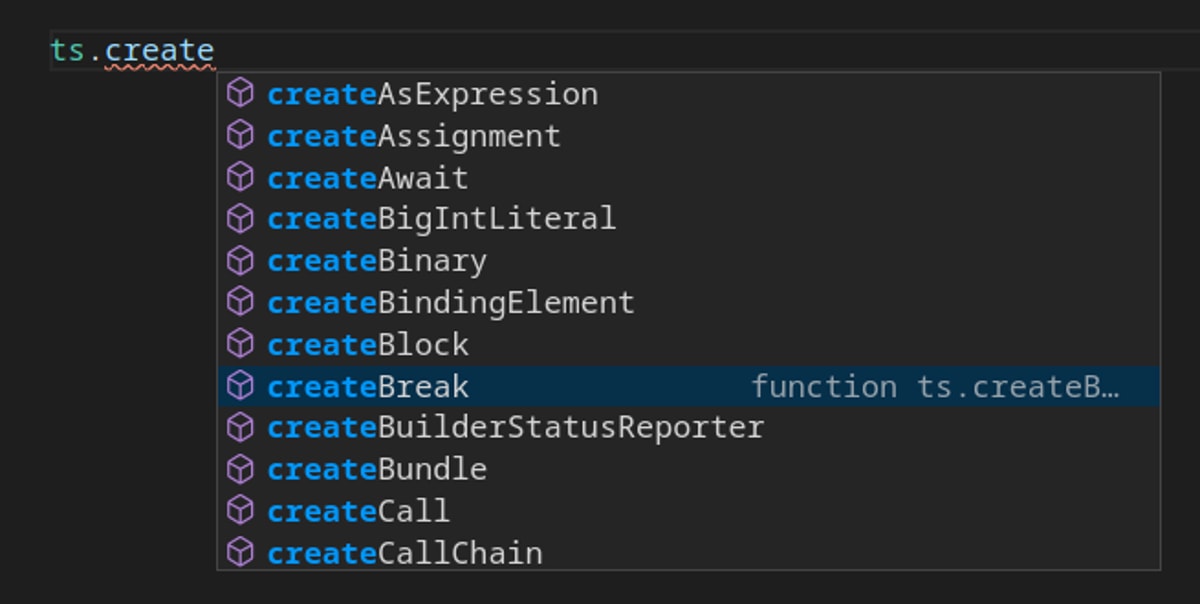Insert the createBigIntLiteral suggestion
1200x604 pixels.
441,219
